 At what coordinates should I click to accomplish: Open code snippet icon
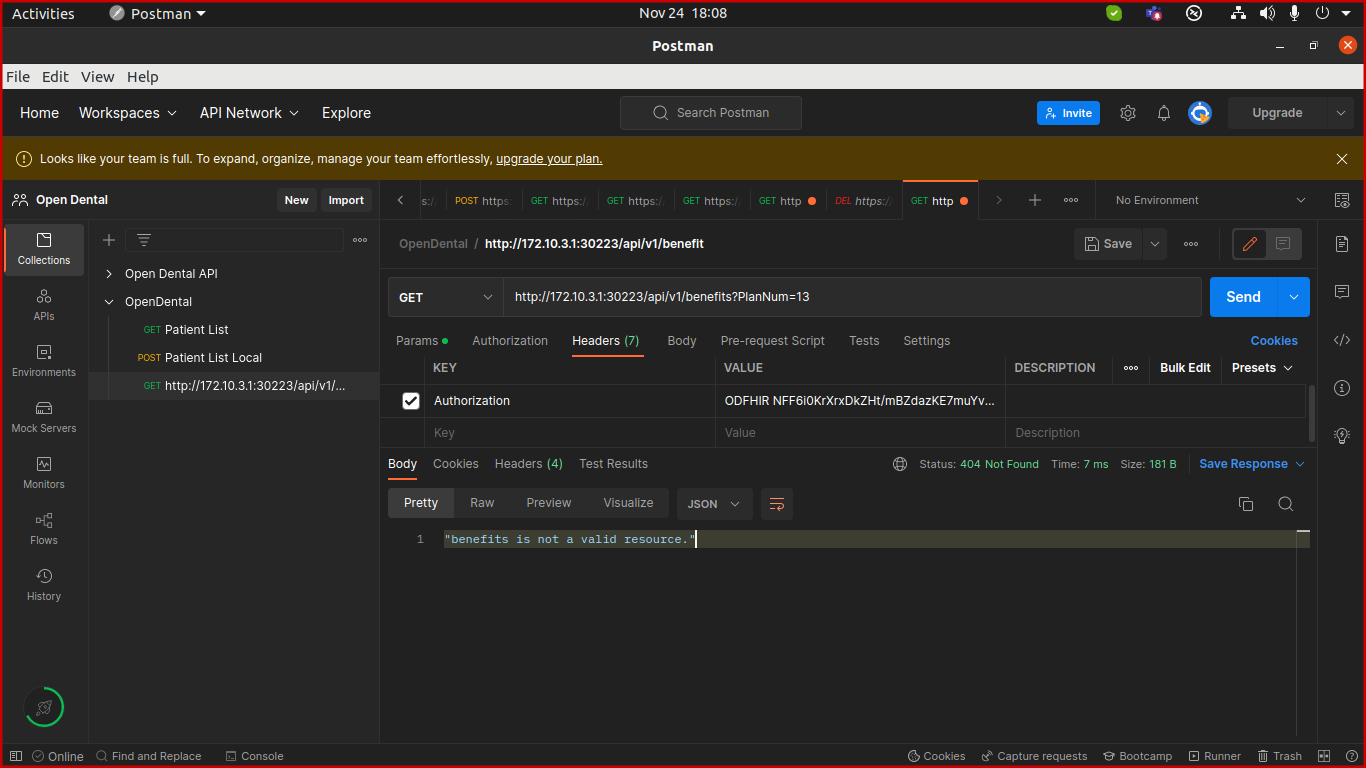click(x=1342, y=340)
